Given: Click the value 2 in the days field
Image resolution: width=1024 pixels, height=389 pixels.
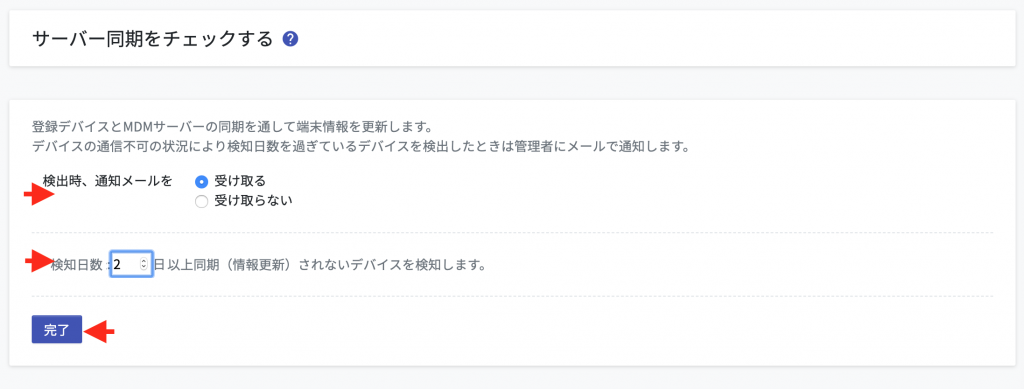Looking at the screenshot, I should [x=117, y=265].
